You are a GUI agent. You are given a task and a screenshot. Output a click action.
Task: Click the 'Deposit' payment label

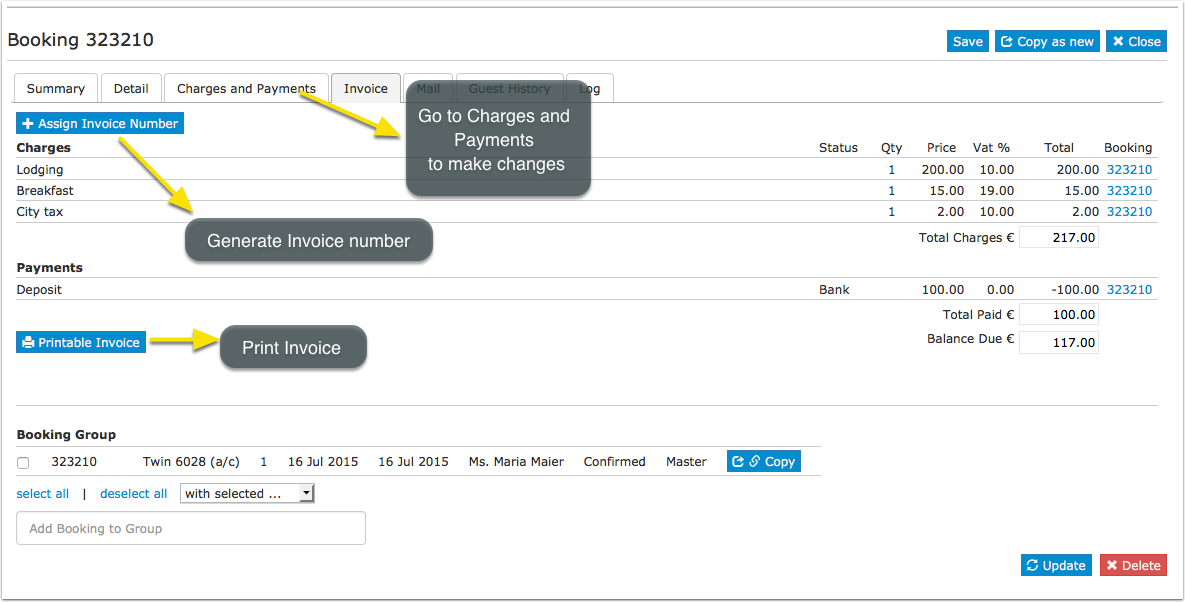(39, 289)
